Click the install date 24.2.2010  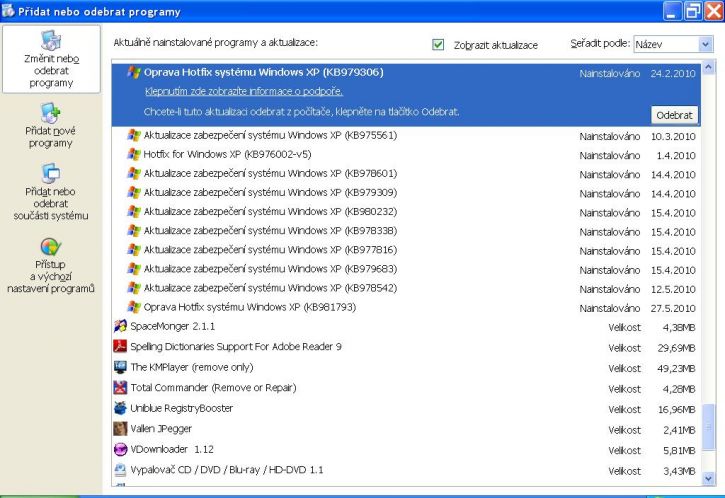(673, 73)
